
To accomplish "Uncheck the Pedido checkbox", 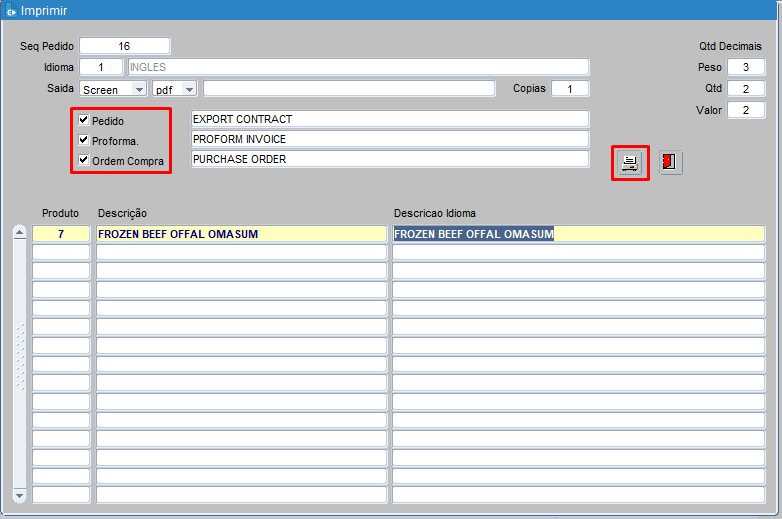I will pyautogui.click(x=84, y=120).
